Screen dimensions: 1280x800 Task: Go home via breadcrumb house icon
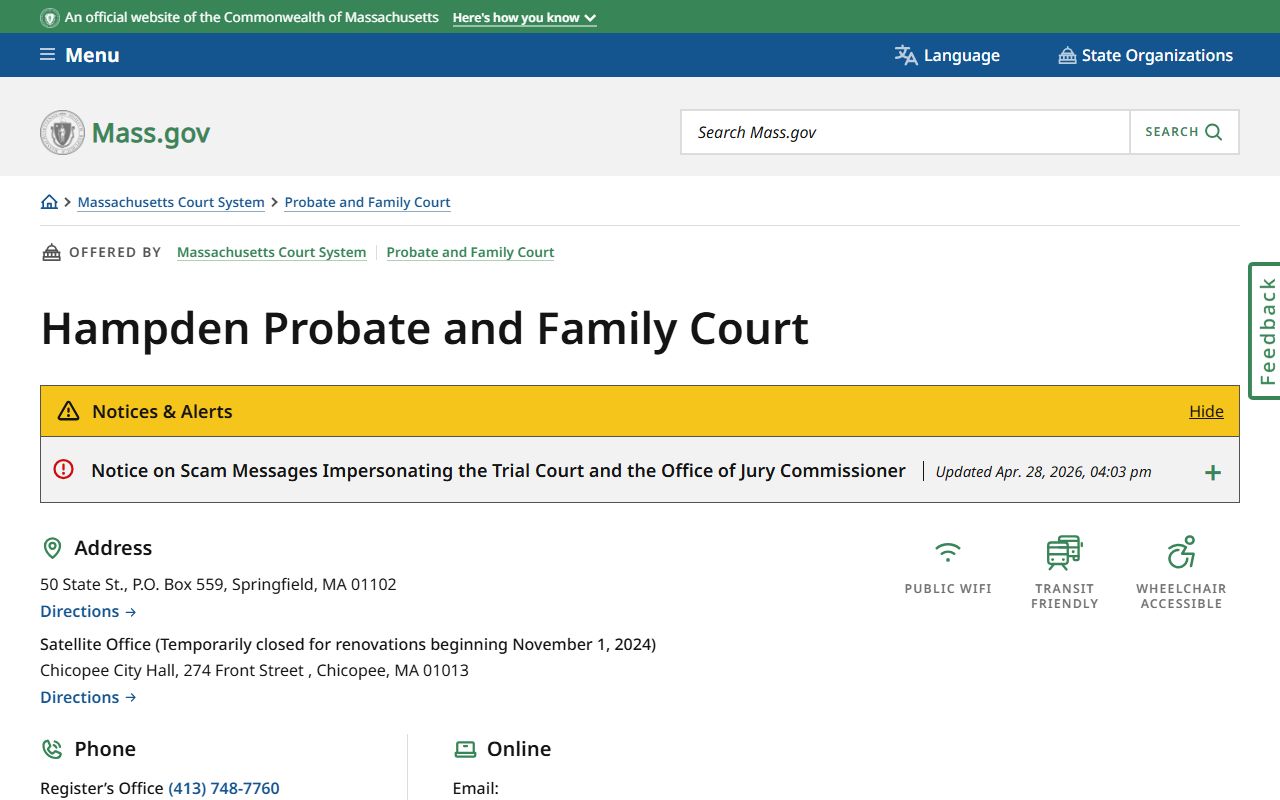click(x=49, y=202)
